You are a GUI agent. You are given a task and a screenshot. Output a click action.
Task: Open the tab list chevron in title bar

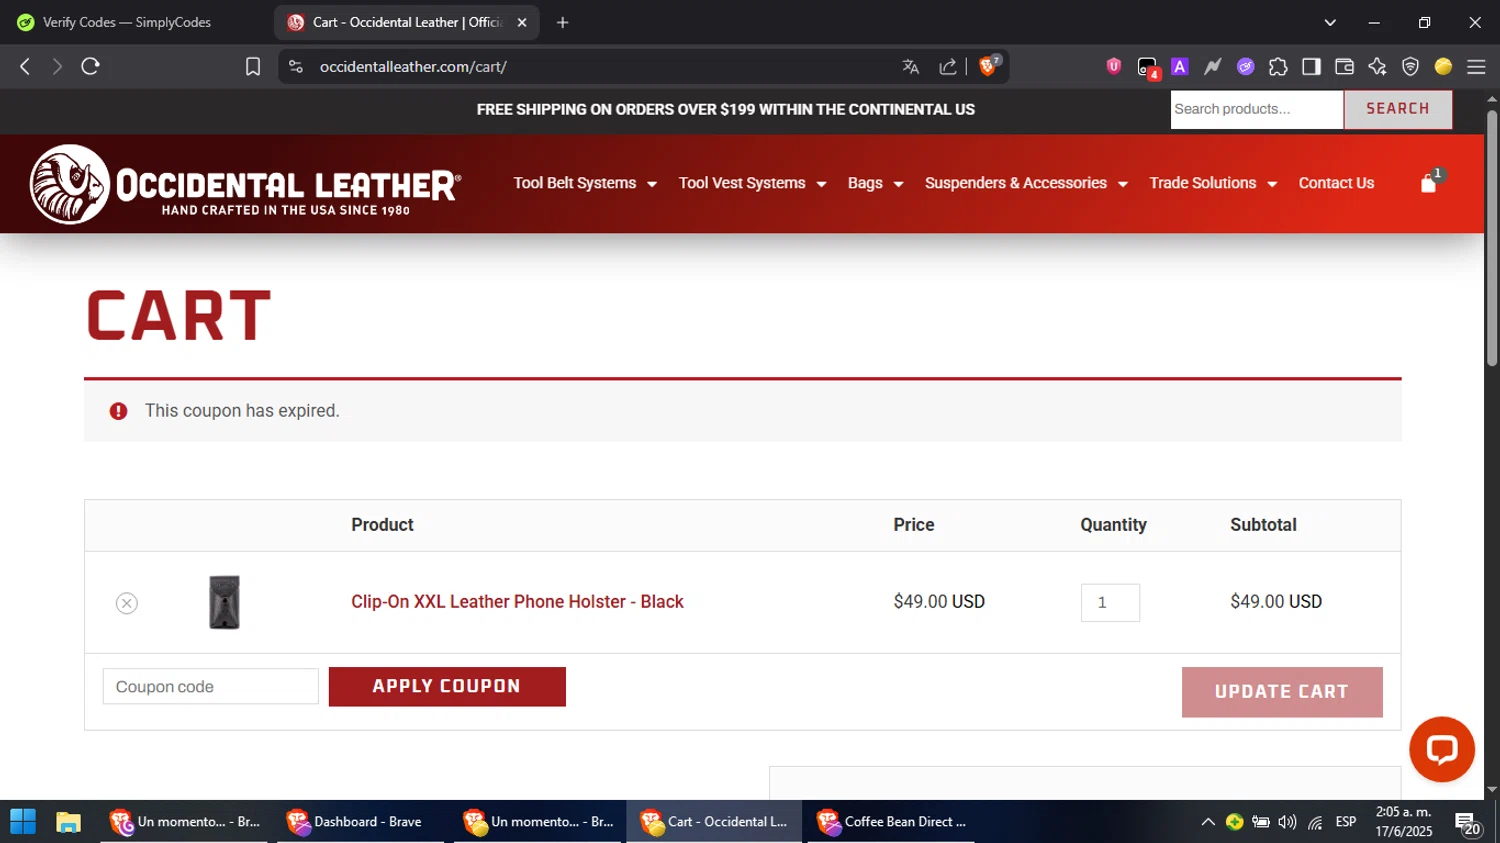tap(1330, 22)
